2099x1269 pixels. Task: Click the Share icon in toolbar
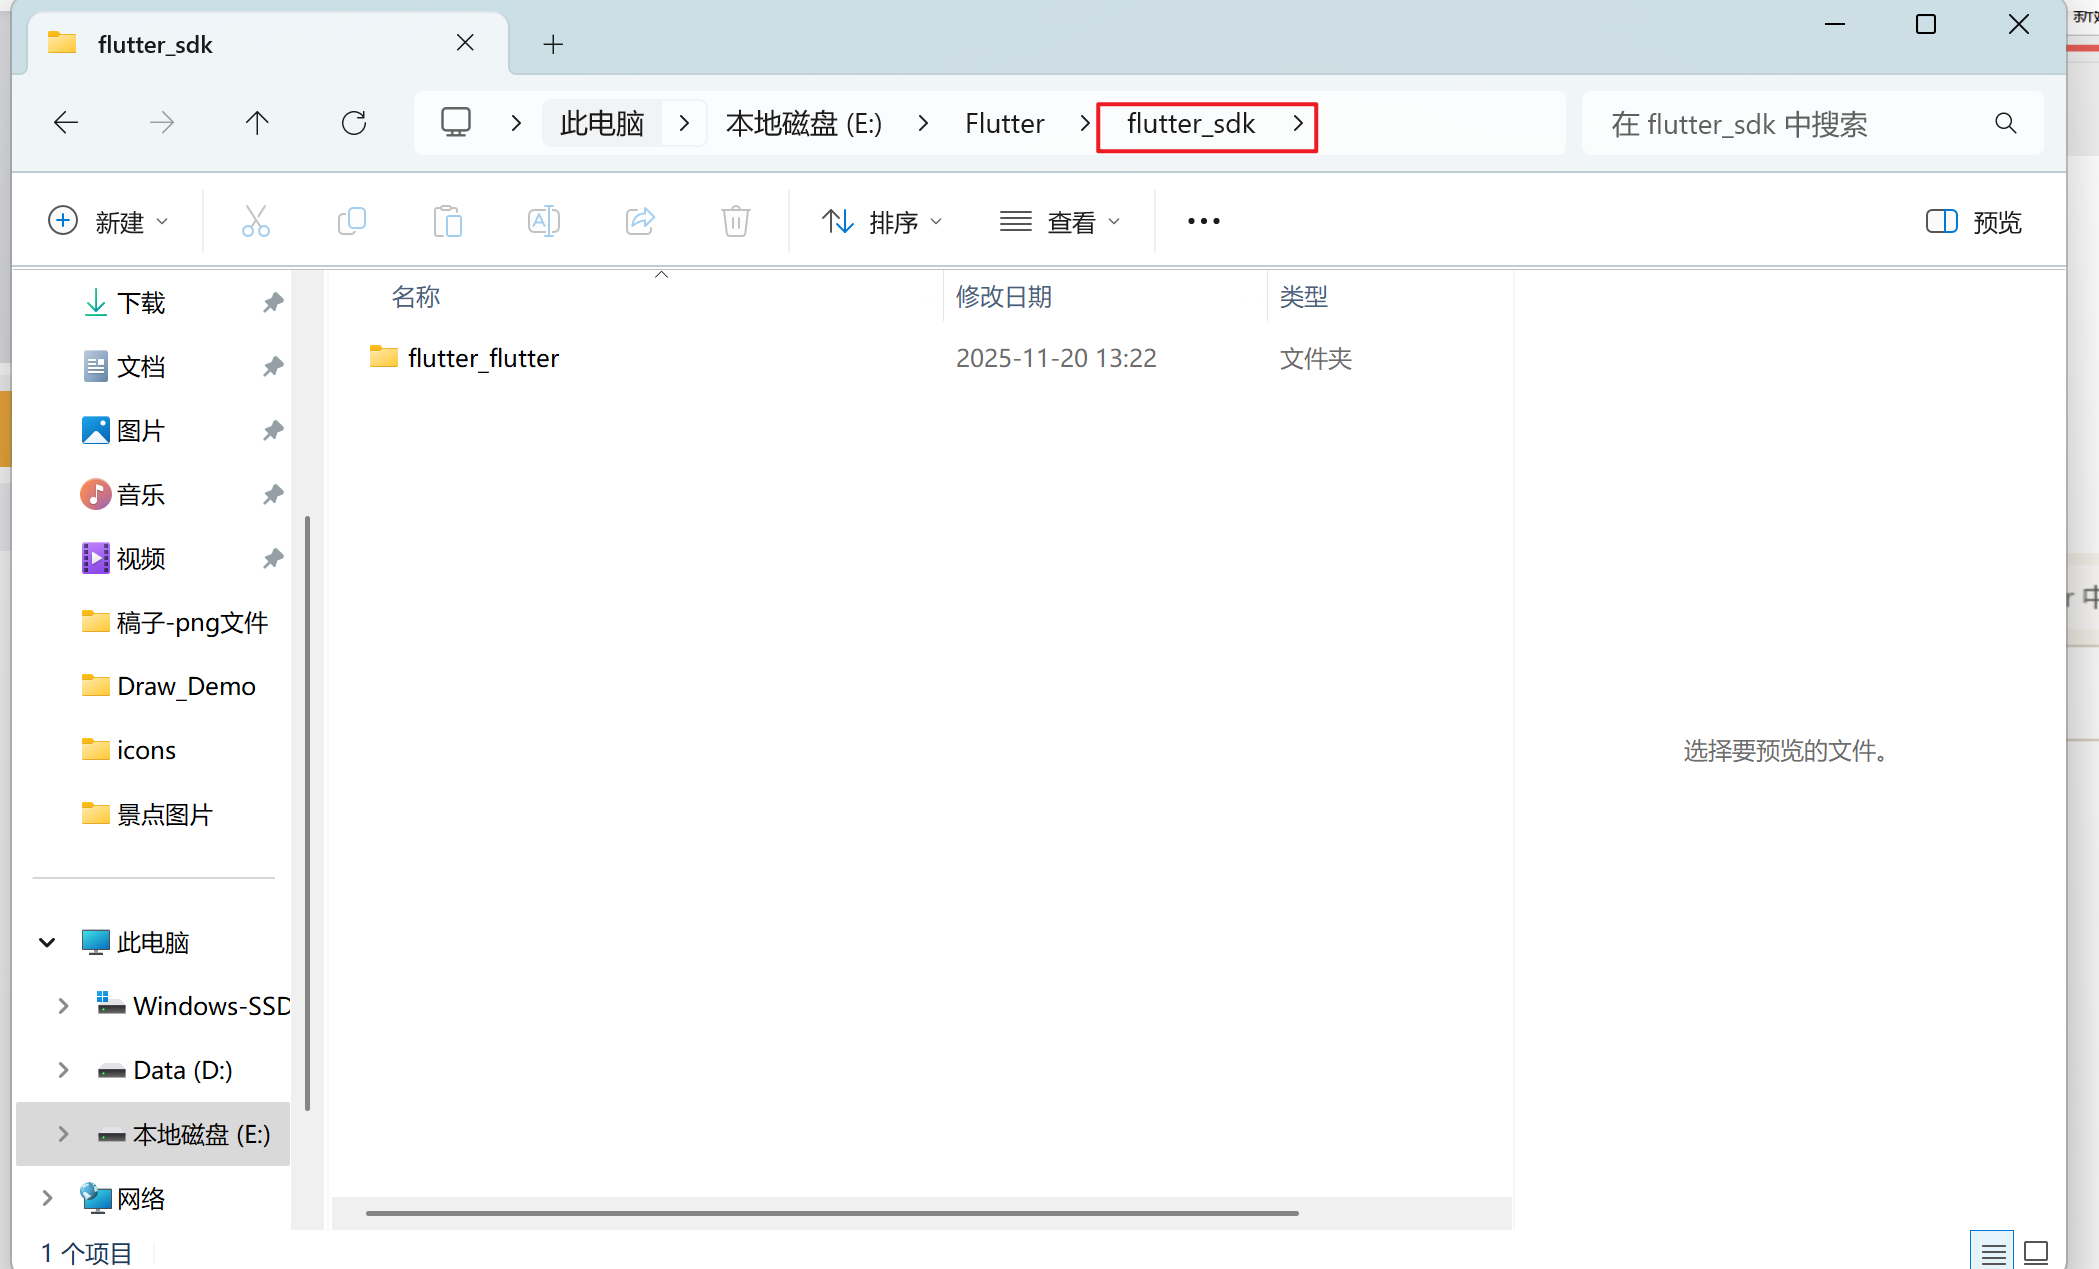(x=640, y=221)
